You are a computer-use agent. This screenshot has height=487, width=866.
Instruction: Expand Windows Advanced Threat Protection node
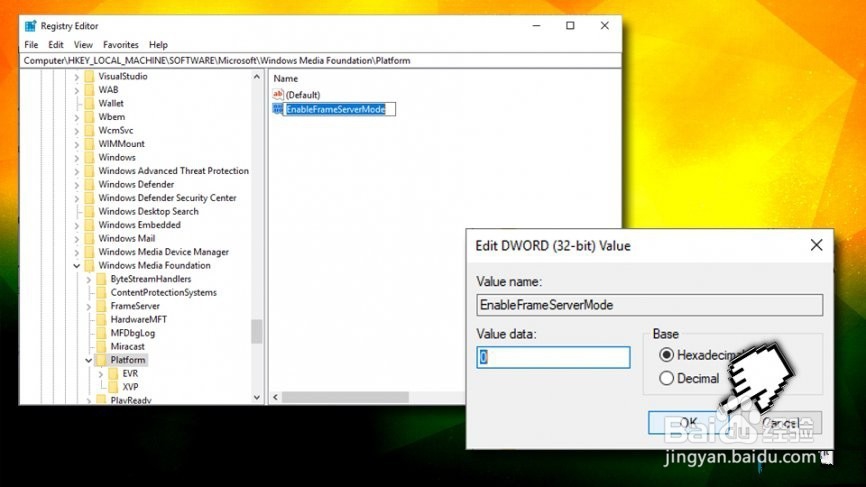point(77,171)
